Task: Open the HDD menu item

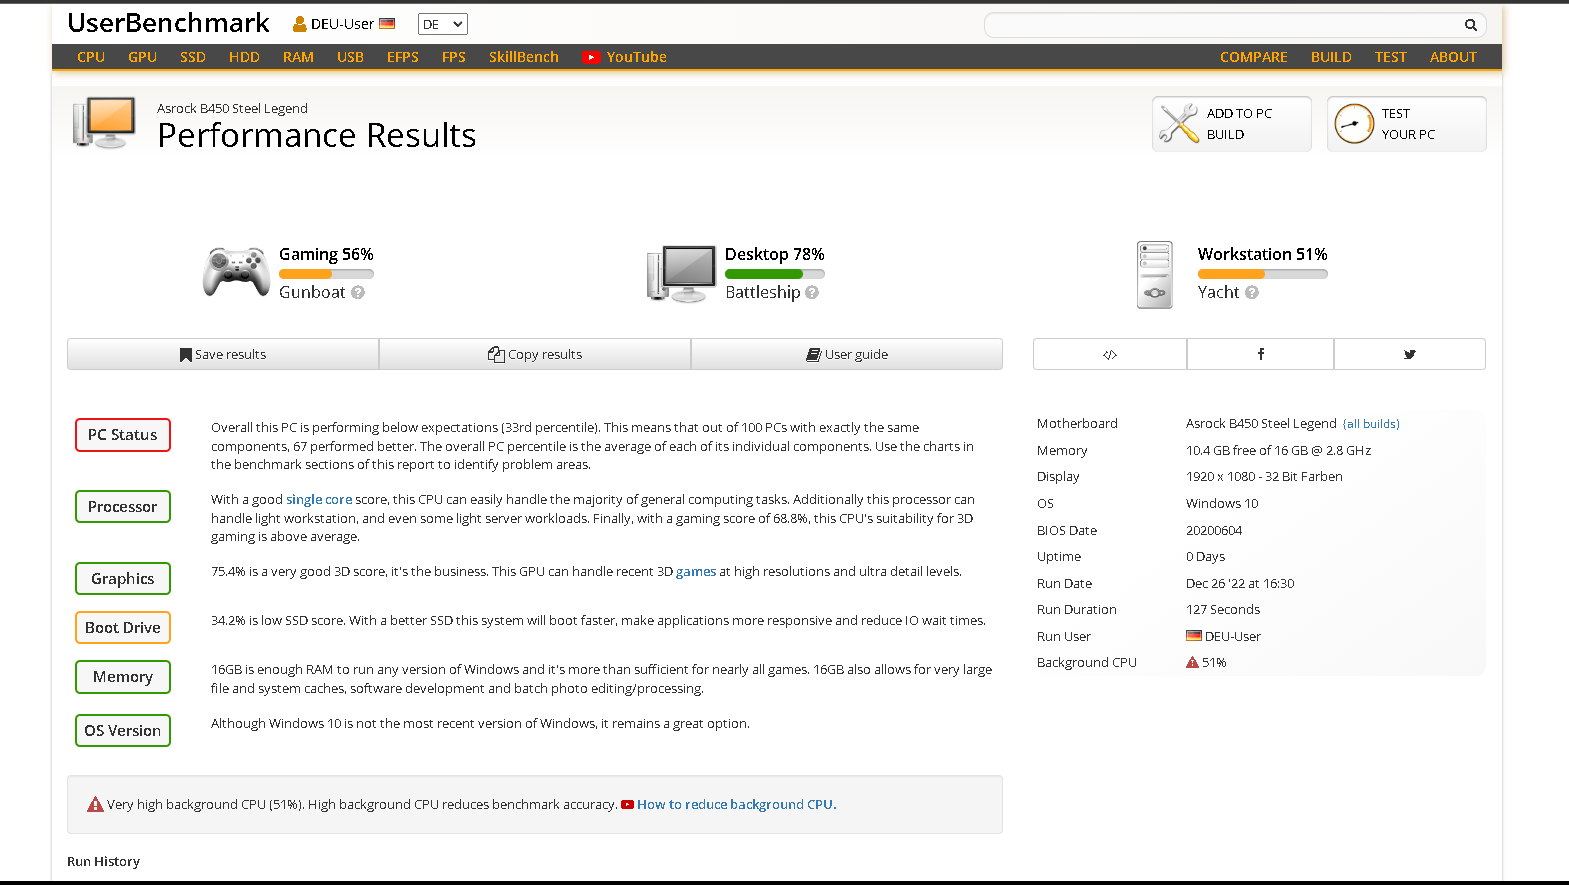Action: (244, 57)
